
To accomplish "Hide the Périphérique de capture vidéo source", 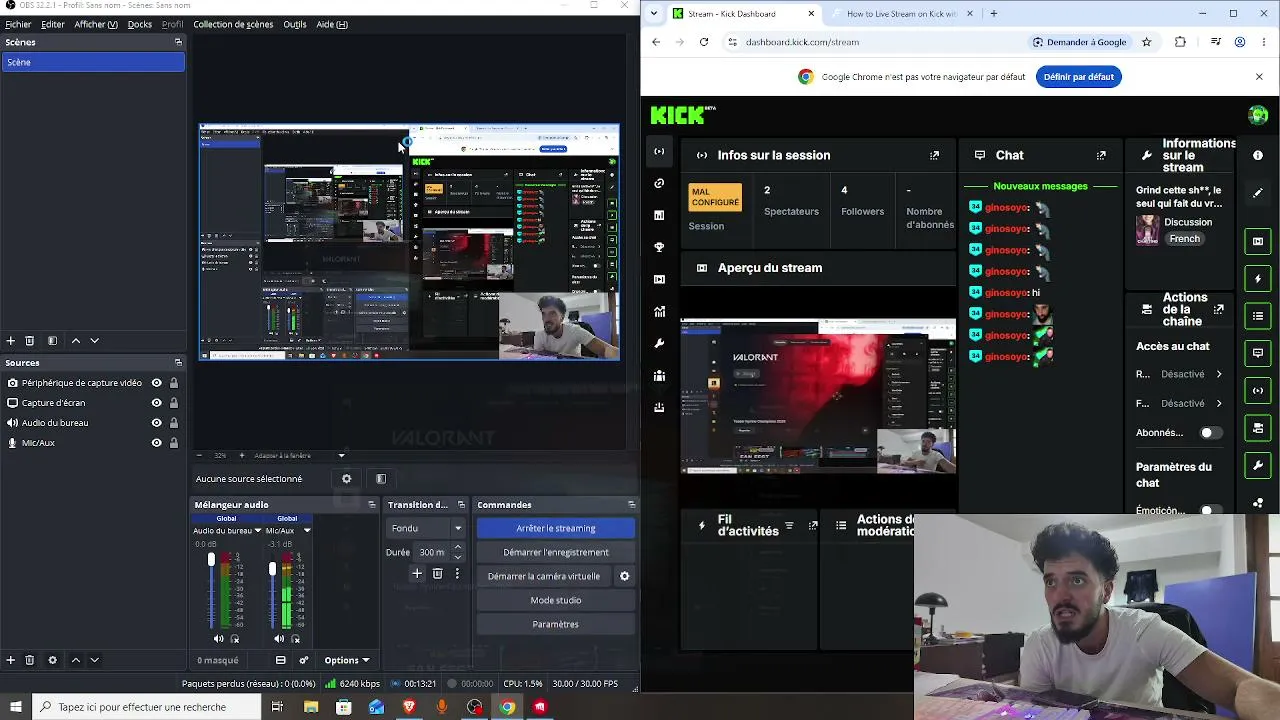I will (x=156, y=383).
